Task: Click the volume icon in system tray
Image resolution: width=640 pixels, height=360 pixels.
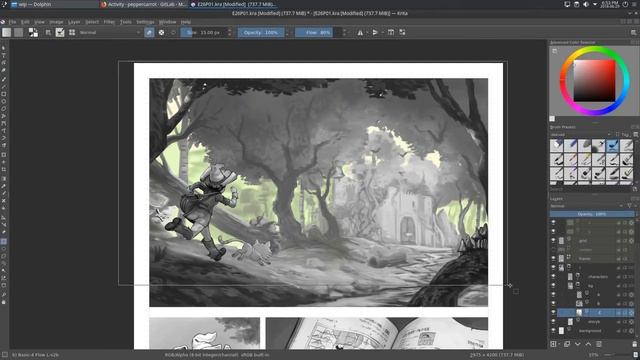Action: click(x=586, y=4)
